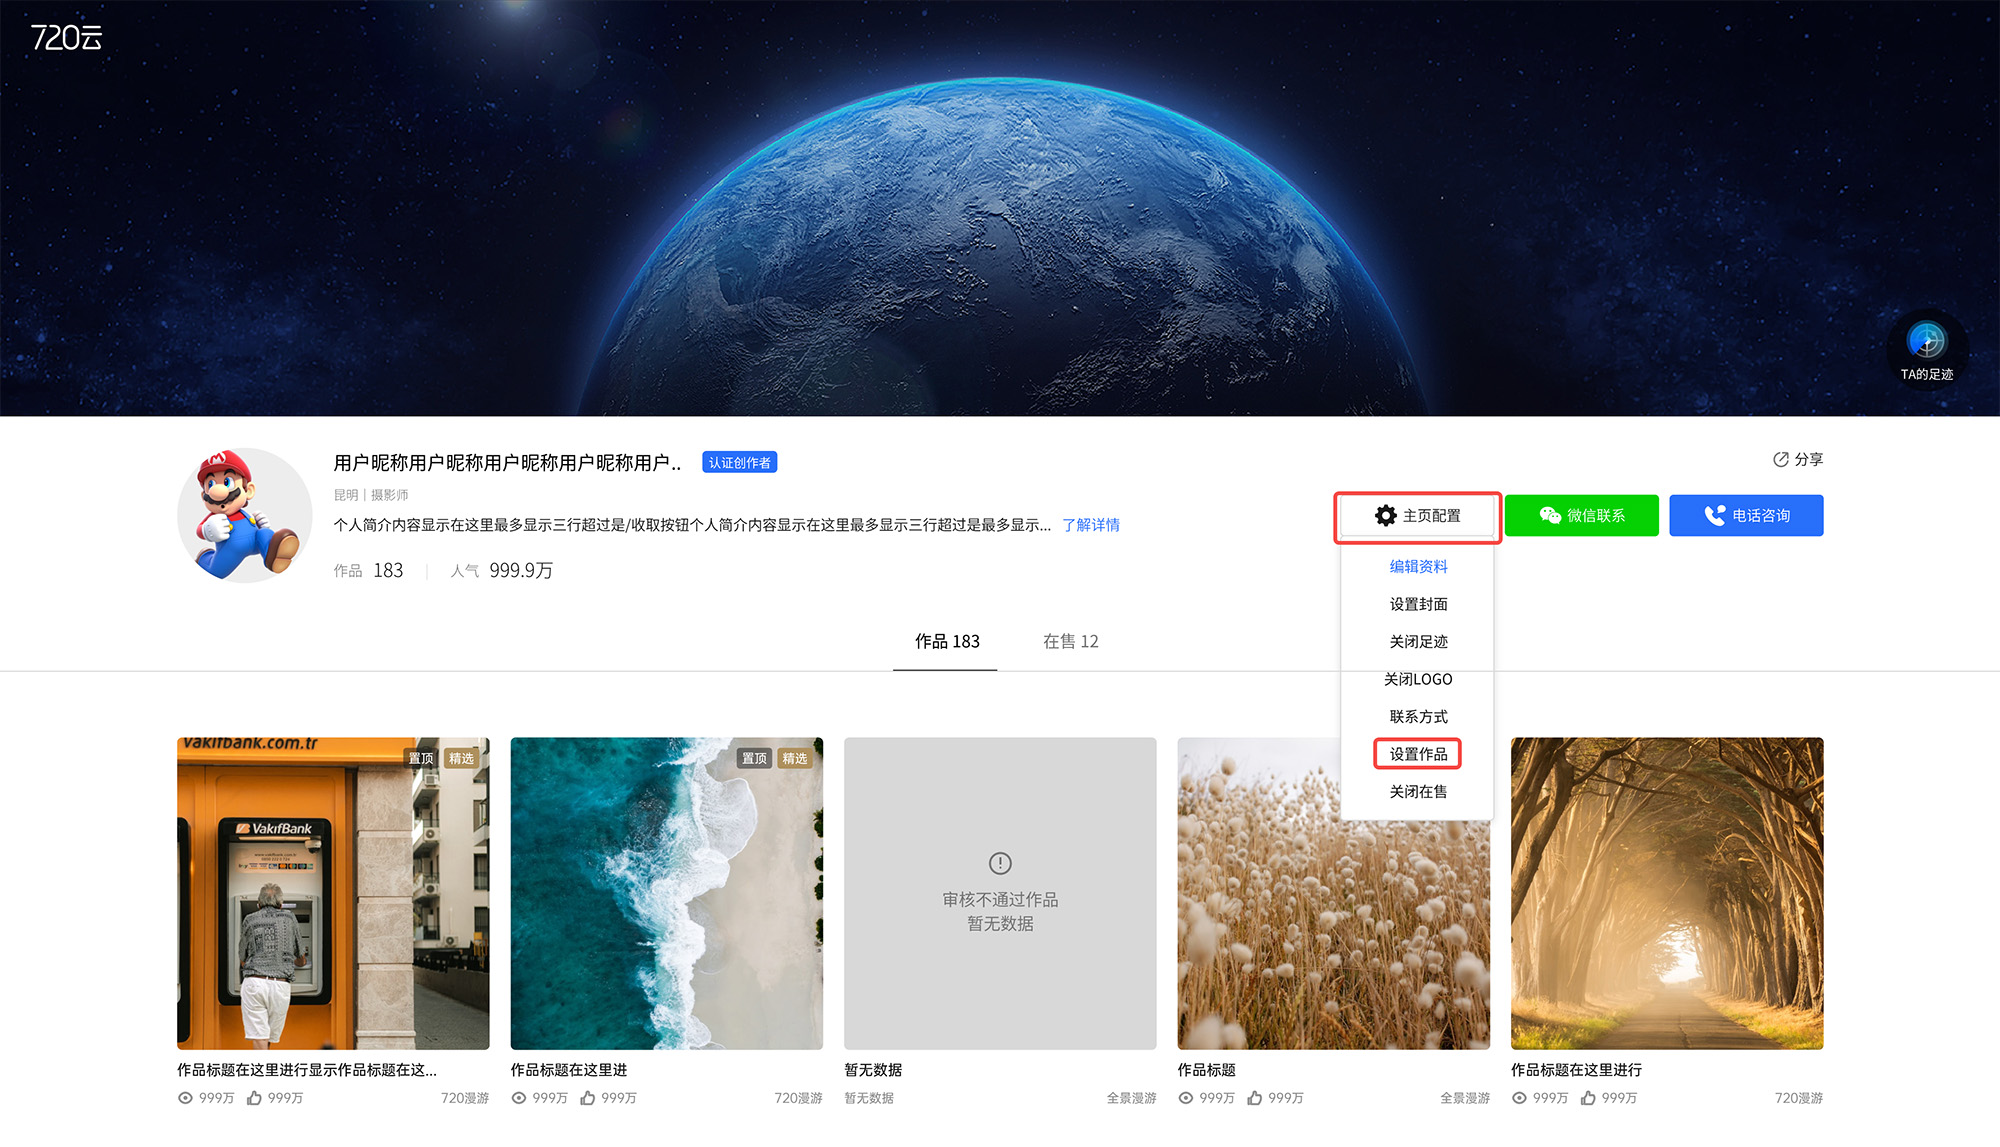Click the 微信联系 button

(x=1581, y=516)
